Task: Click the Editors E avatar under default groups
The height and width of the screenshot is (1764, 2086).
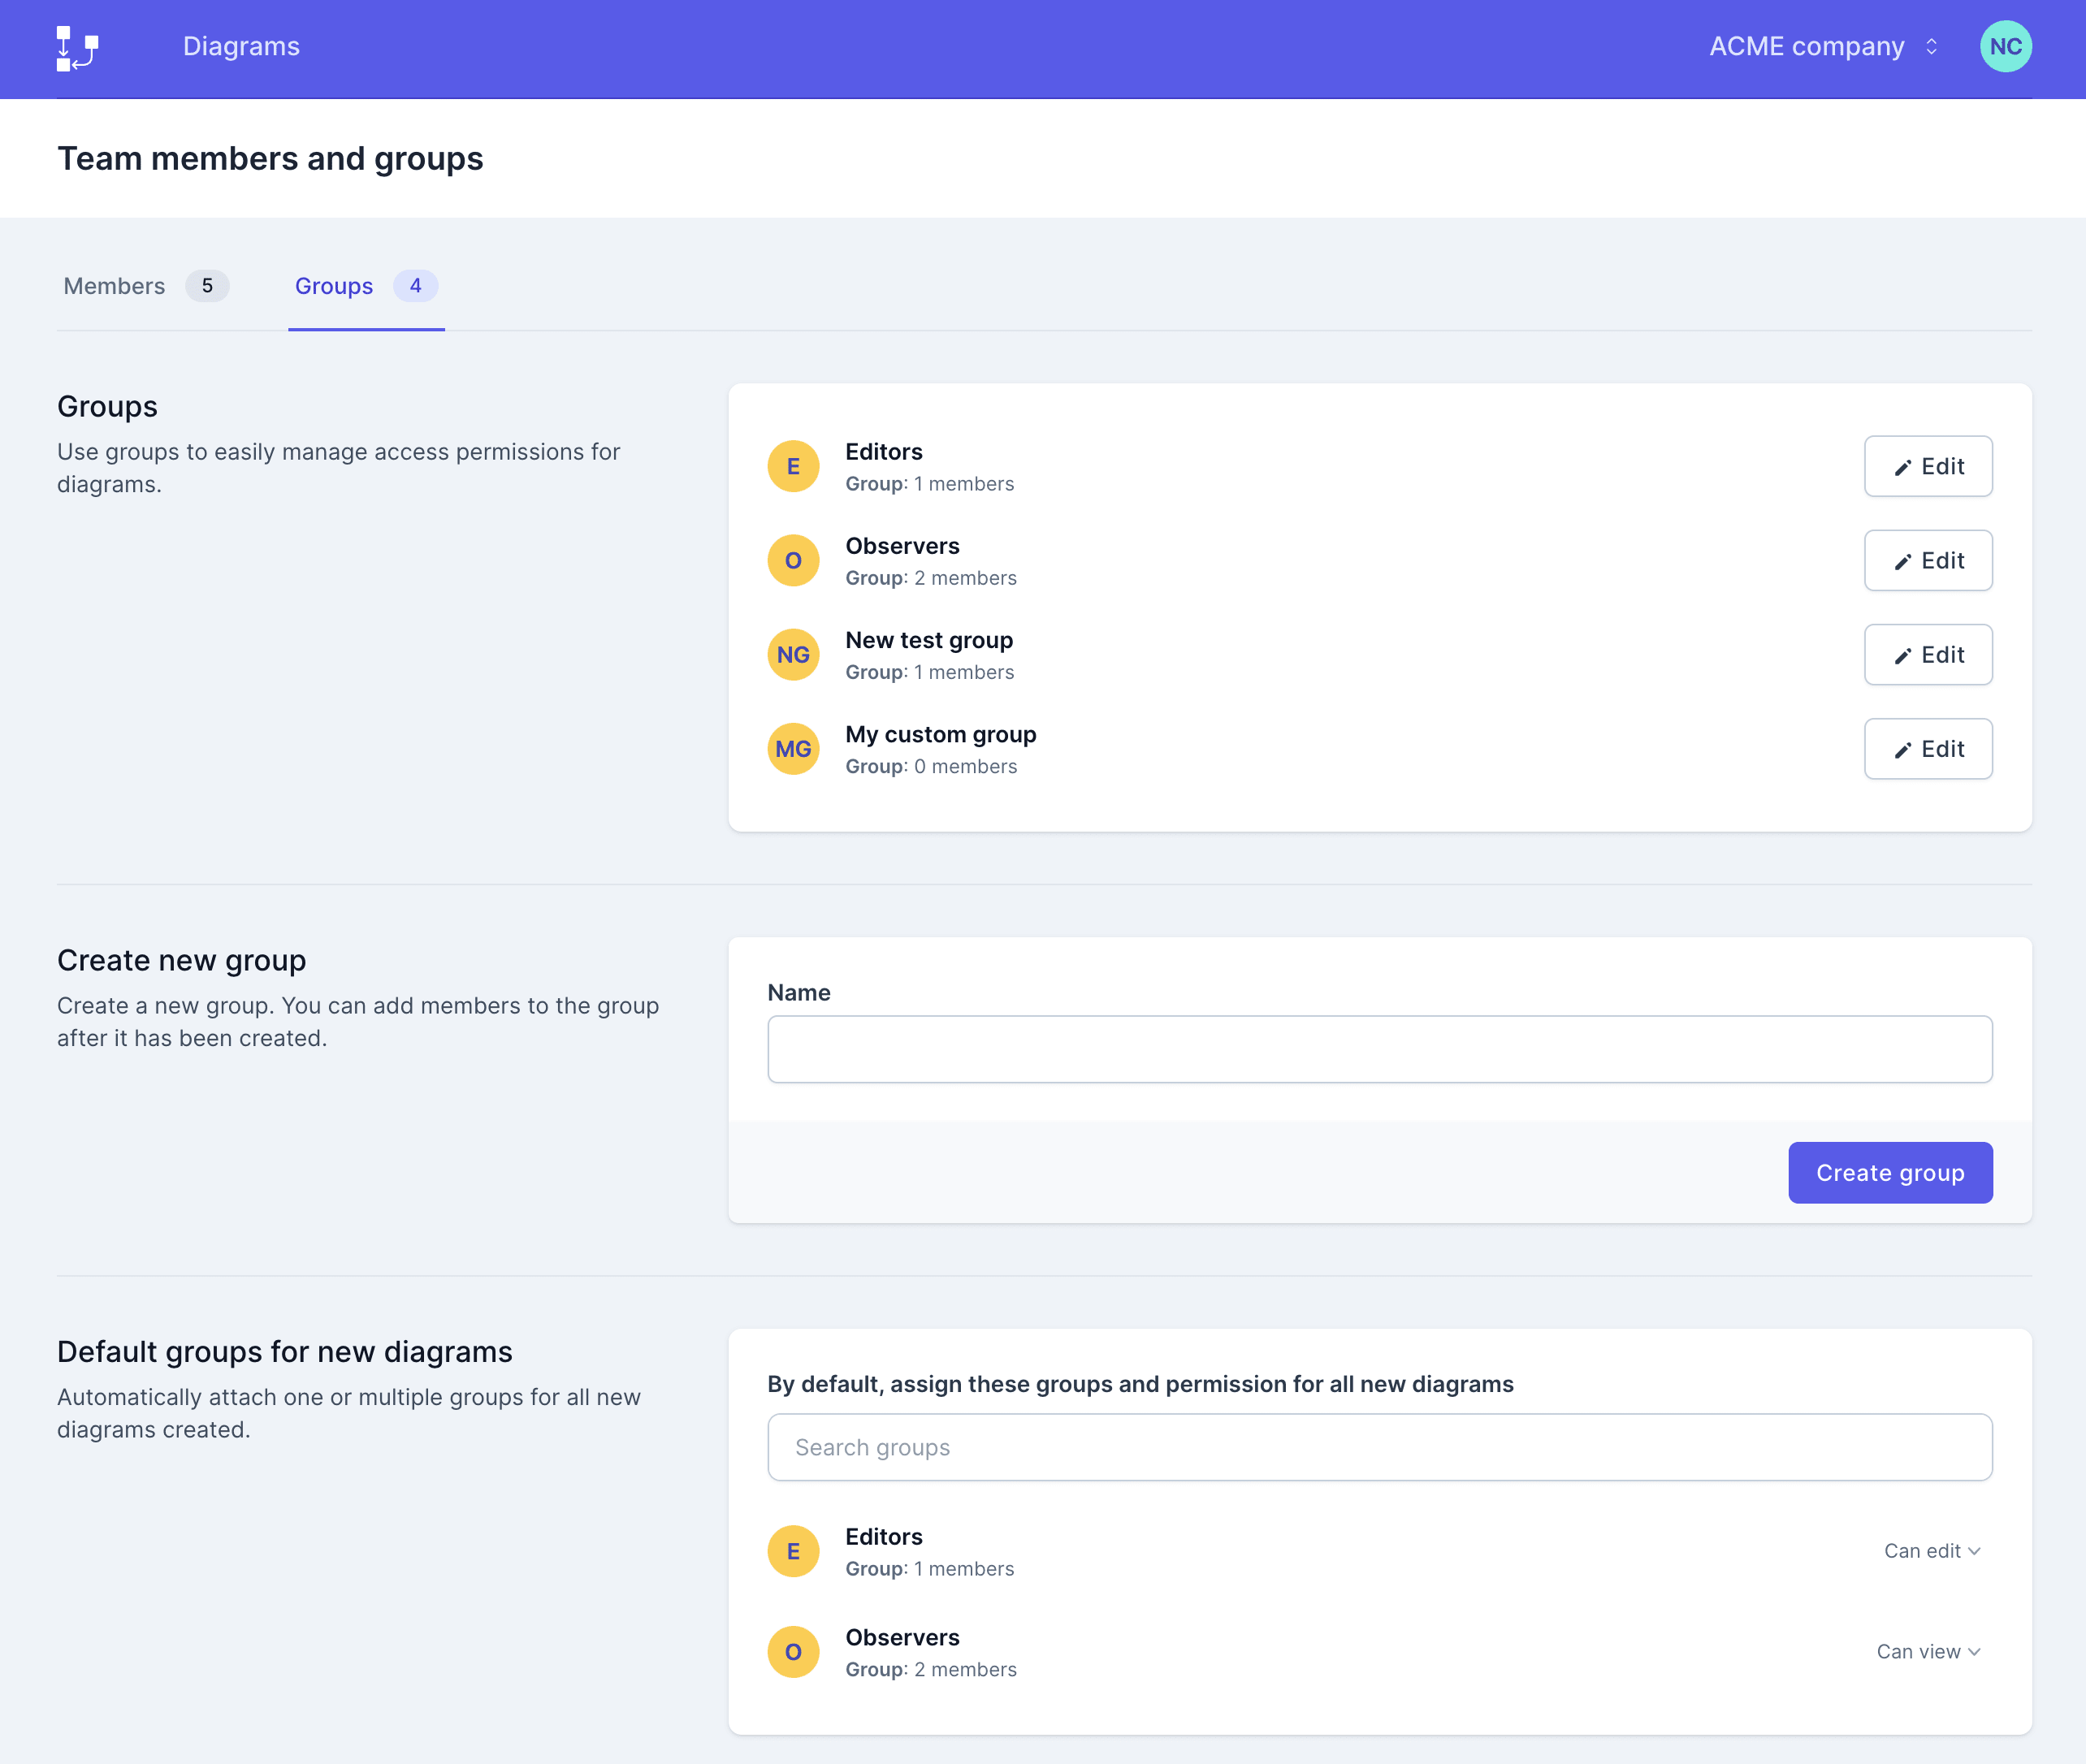Action: [x=793, y=1551]
